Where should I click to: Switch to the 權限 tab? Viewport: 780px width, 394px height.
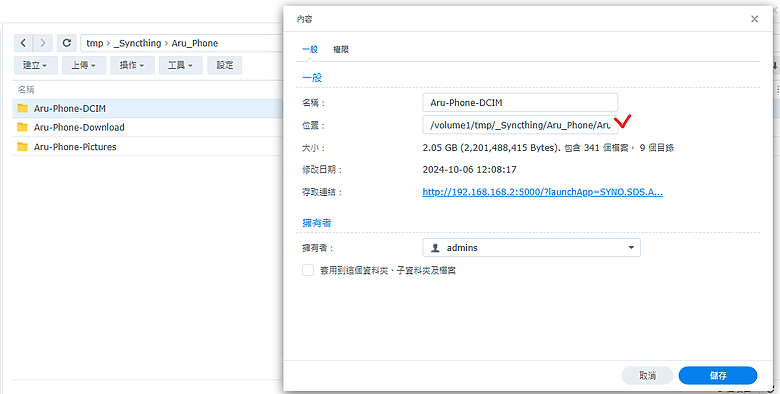(341, 49)
